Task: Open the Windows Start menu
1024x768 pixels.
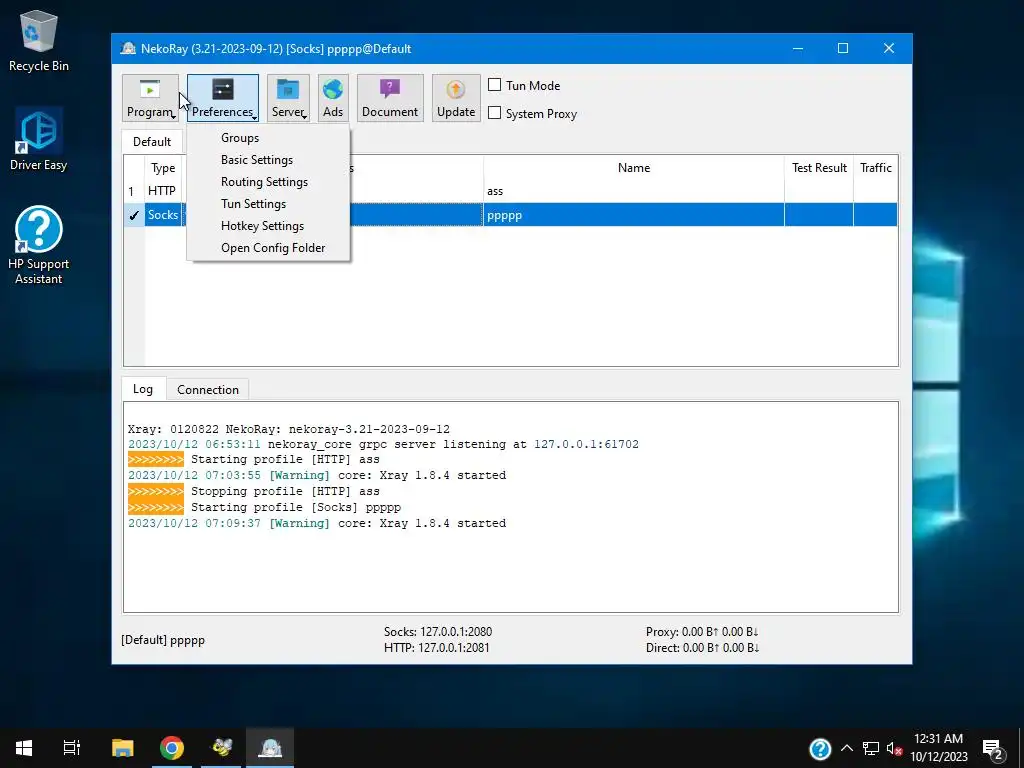Action: 24,748
